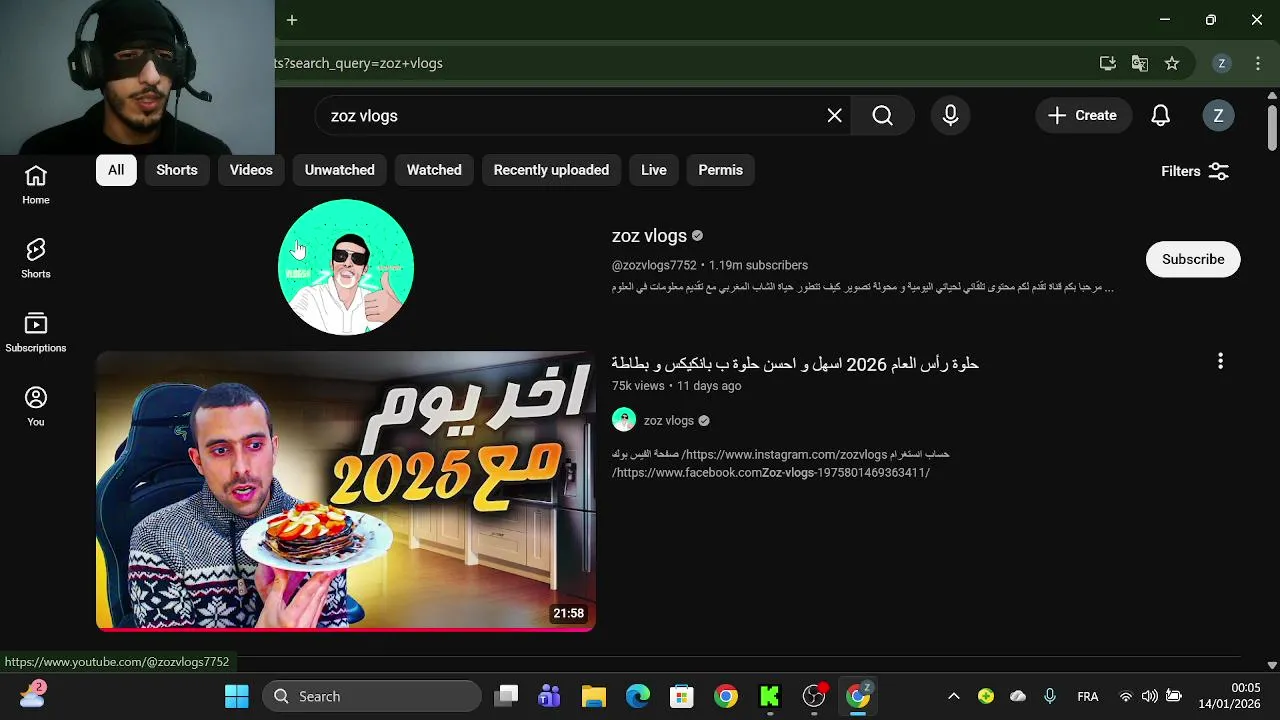The image size is (1280, 720).
Task: Open the Chrome profile Z button
Action: 1221,63
